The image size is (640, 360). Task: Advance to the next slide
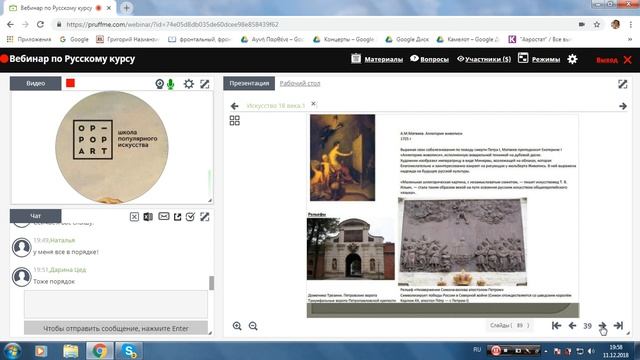[602, 325]
